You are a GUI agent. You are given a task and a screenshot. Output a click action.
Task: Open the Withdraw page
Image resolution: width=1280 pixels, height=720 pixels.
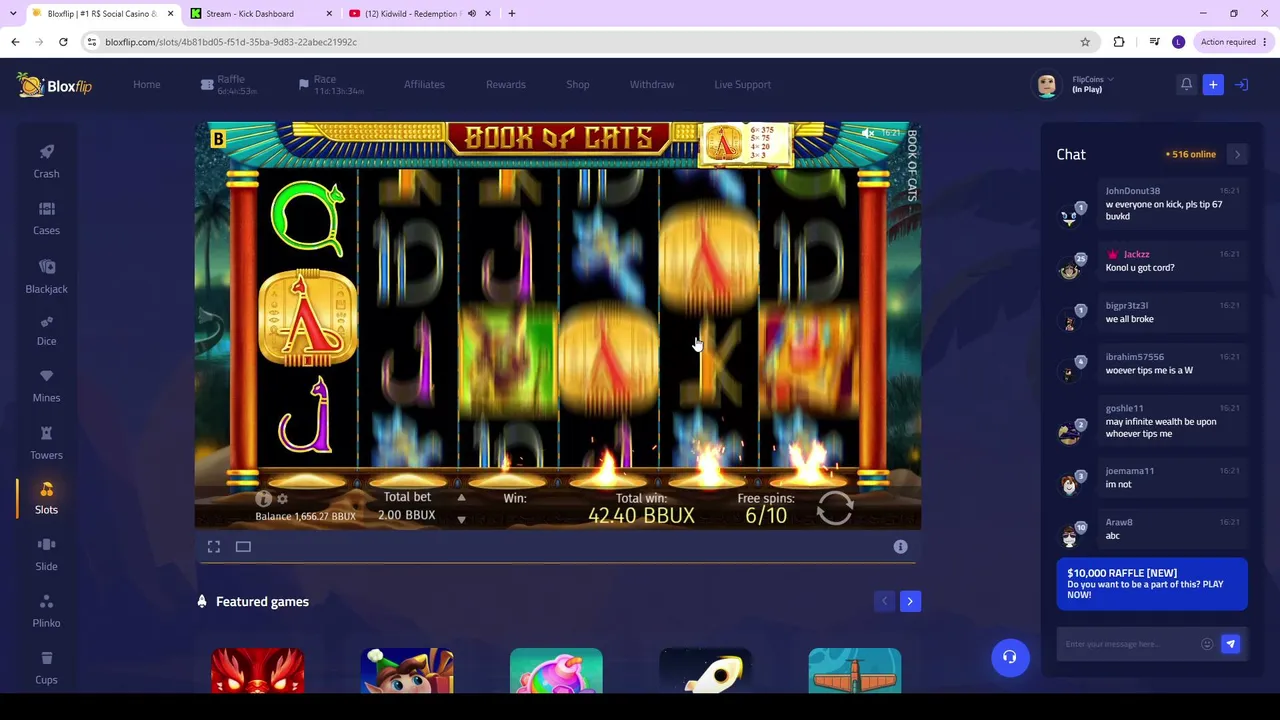pos(652,85)
